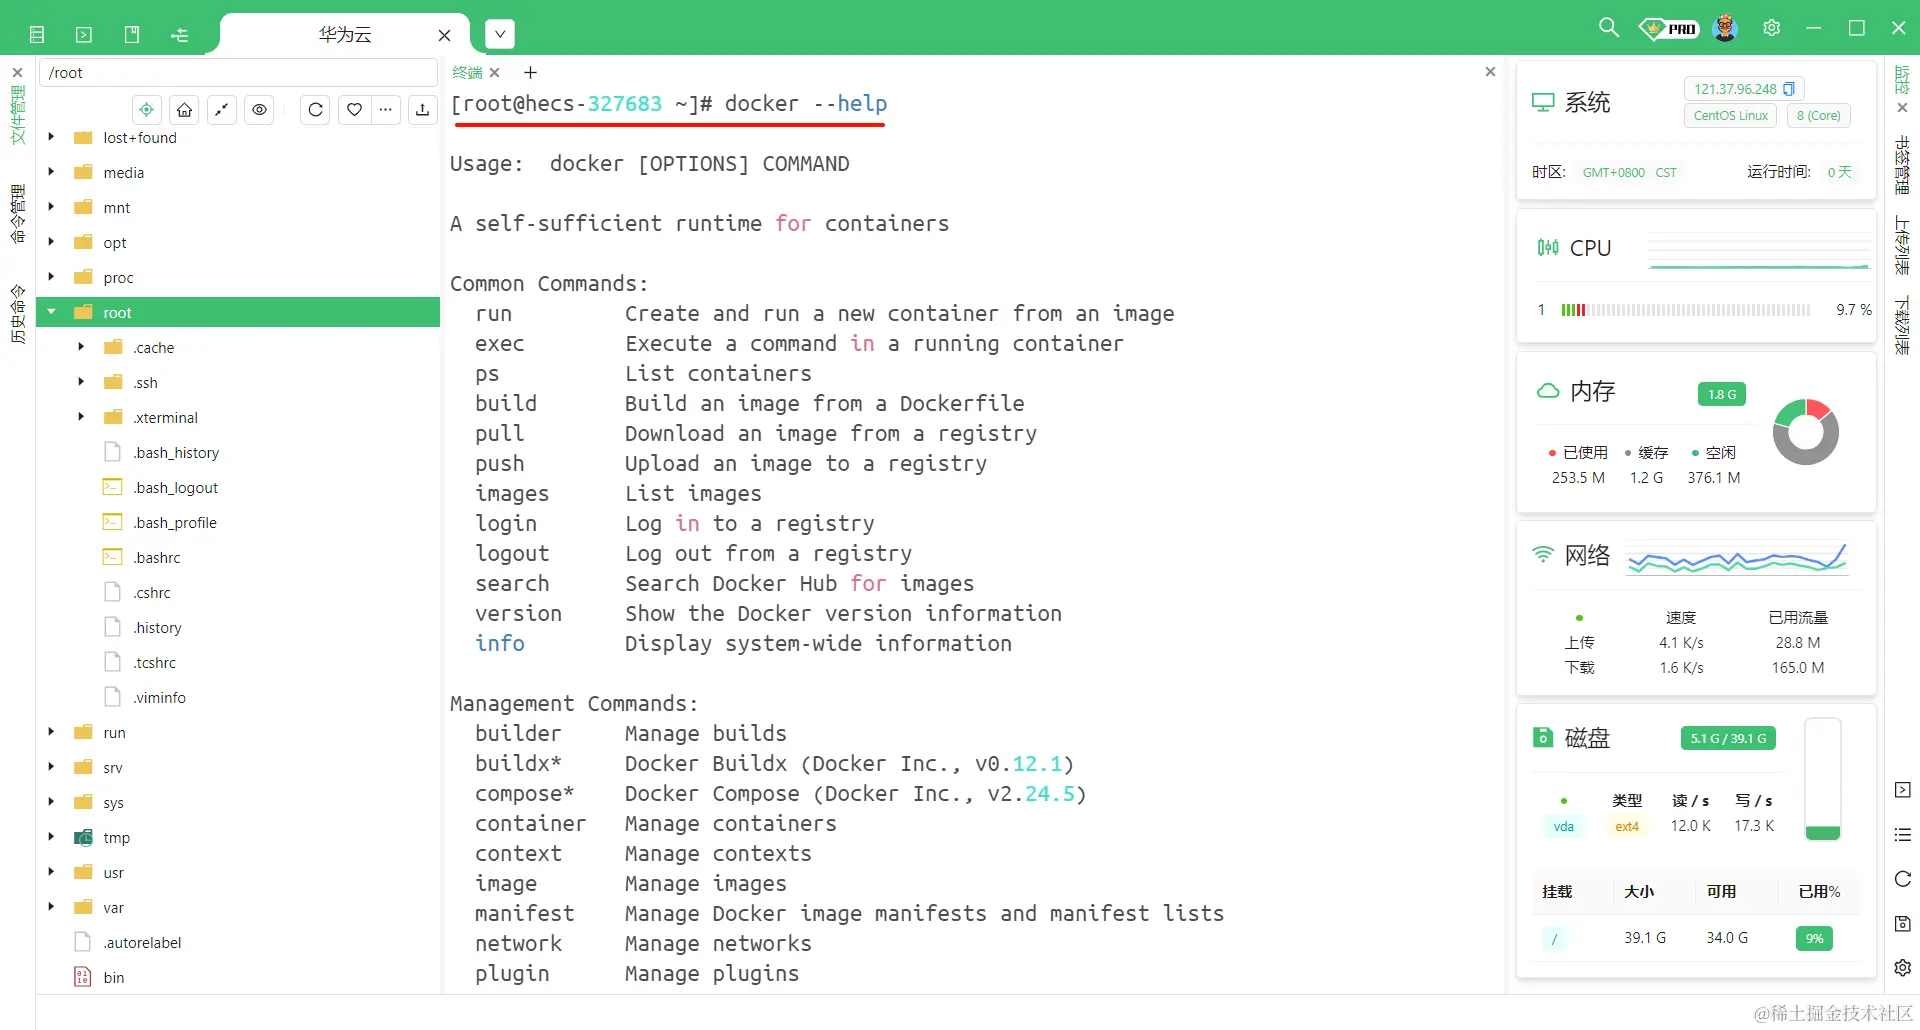Expand the opt folder
This screenshot has height=1030, width=1920.
pos(51,242)
